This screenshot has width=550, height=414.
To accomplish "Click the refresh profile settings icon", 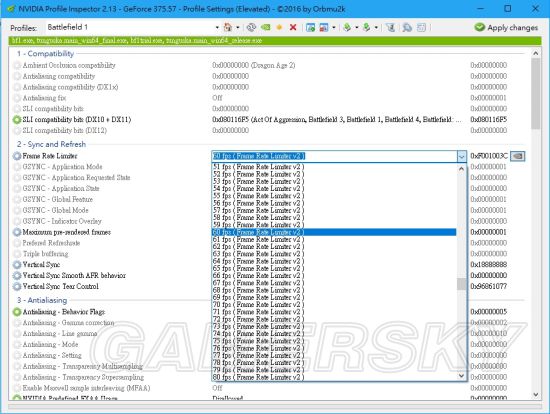I will [251, 27].
